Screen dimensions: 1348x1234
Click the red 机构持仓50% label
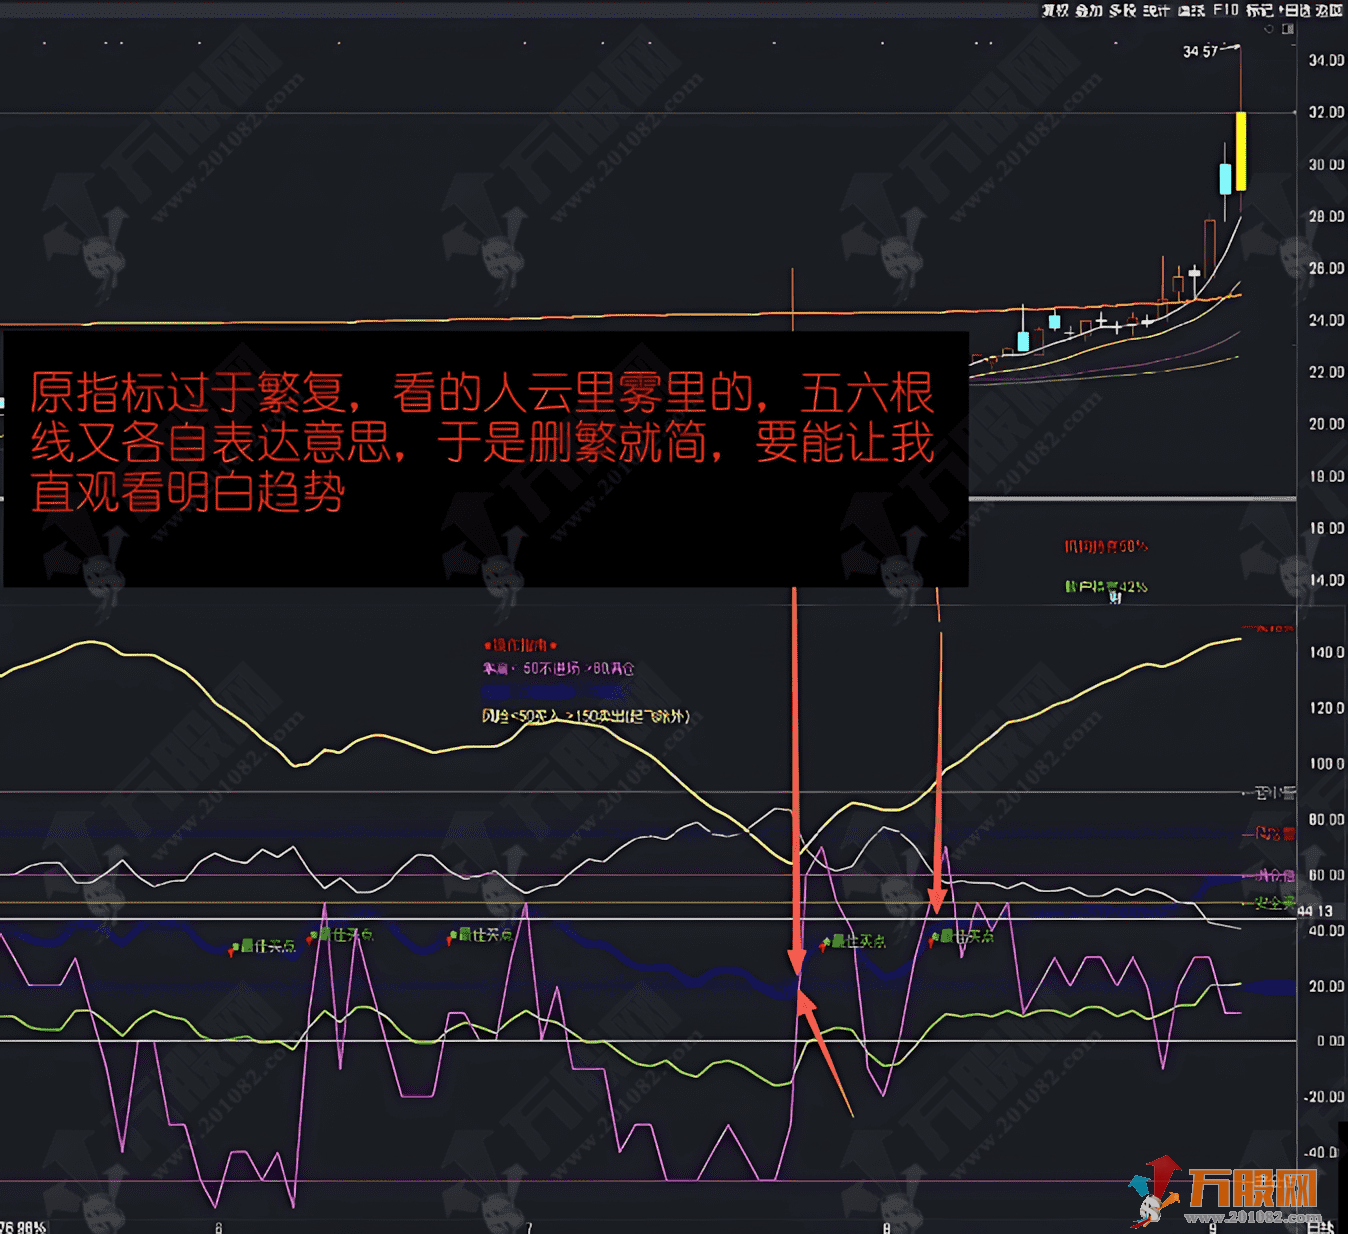[x=1108, y=546]
